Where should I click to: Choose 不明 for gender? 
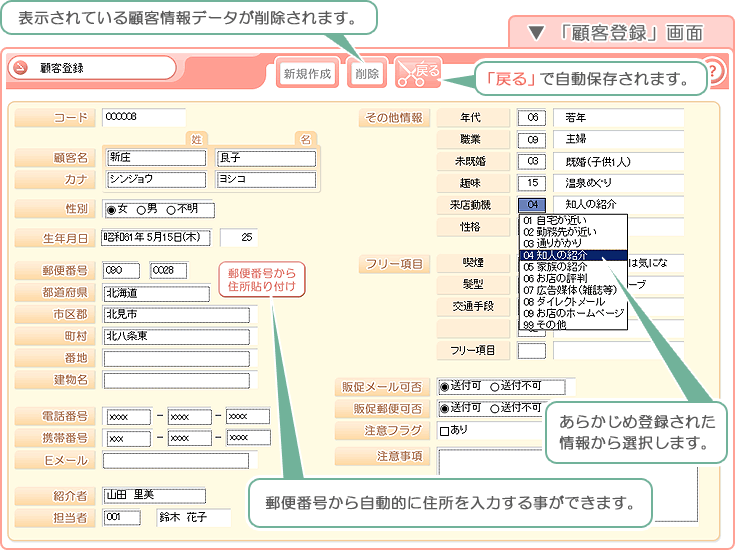pyautogui.click(x=171, y=210)
